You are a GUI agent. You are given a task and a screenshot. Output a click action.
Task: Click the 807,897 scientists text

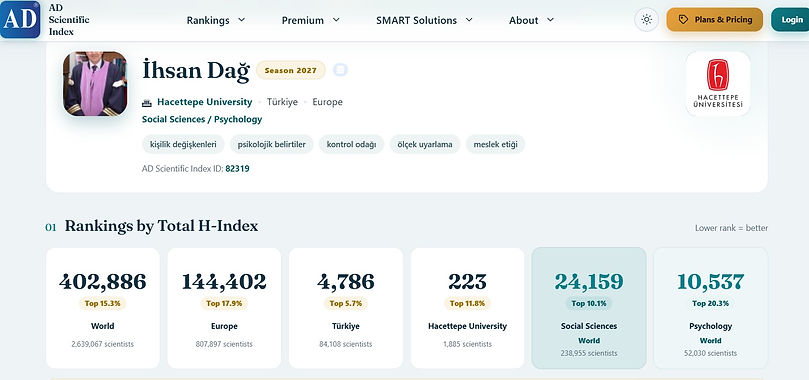(x=224, y=344)
